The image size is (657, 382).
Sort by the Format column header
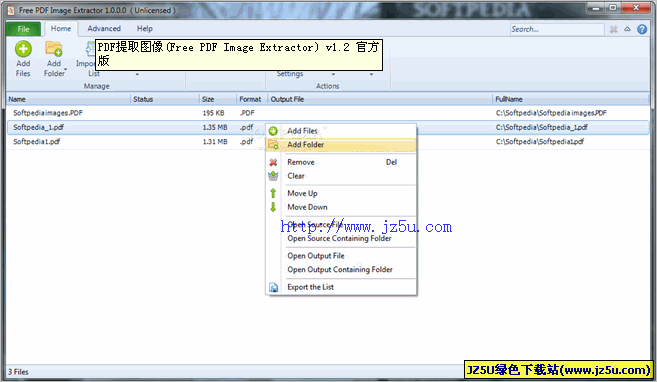point(252,99)
